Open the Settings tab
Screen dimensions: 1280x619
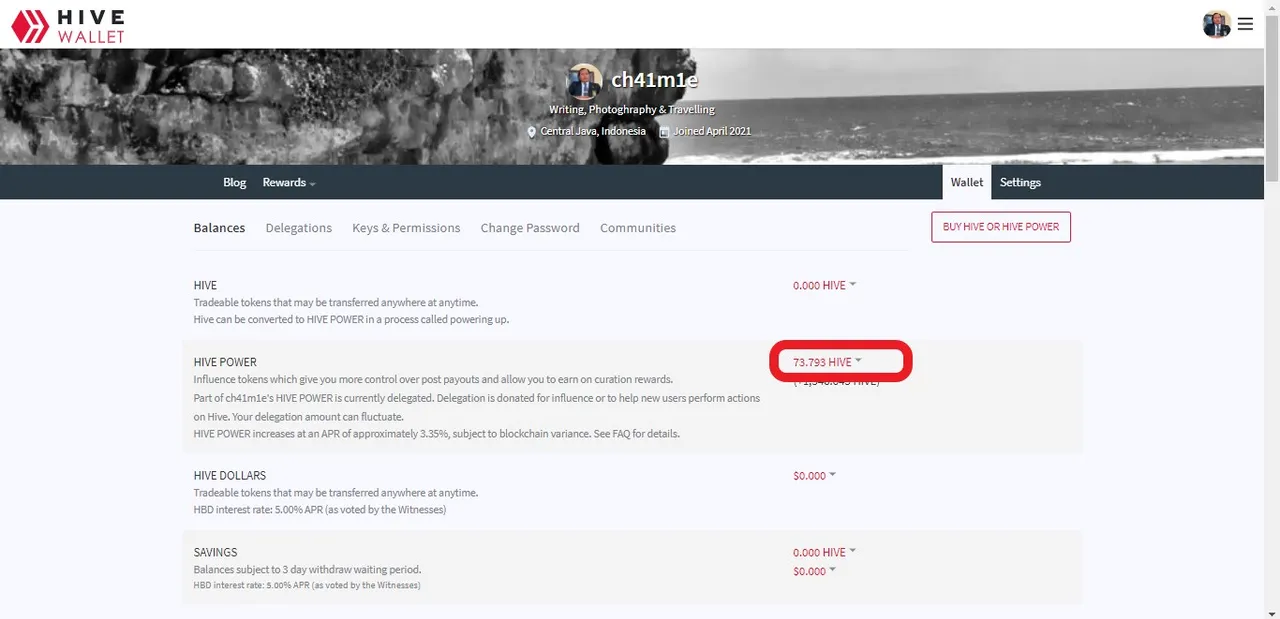pyautogui.click(x=1020, y=182)
